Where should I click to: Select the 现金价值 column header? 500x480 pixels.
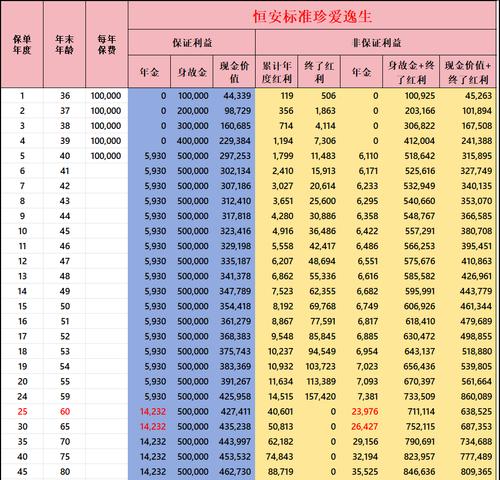pyautogui.click(x=234, y=72)
